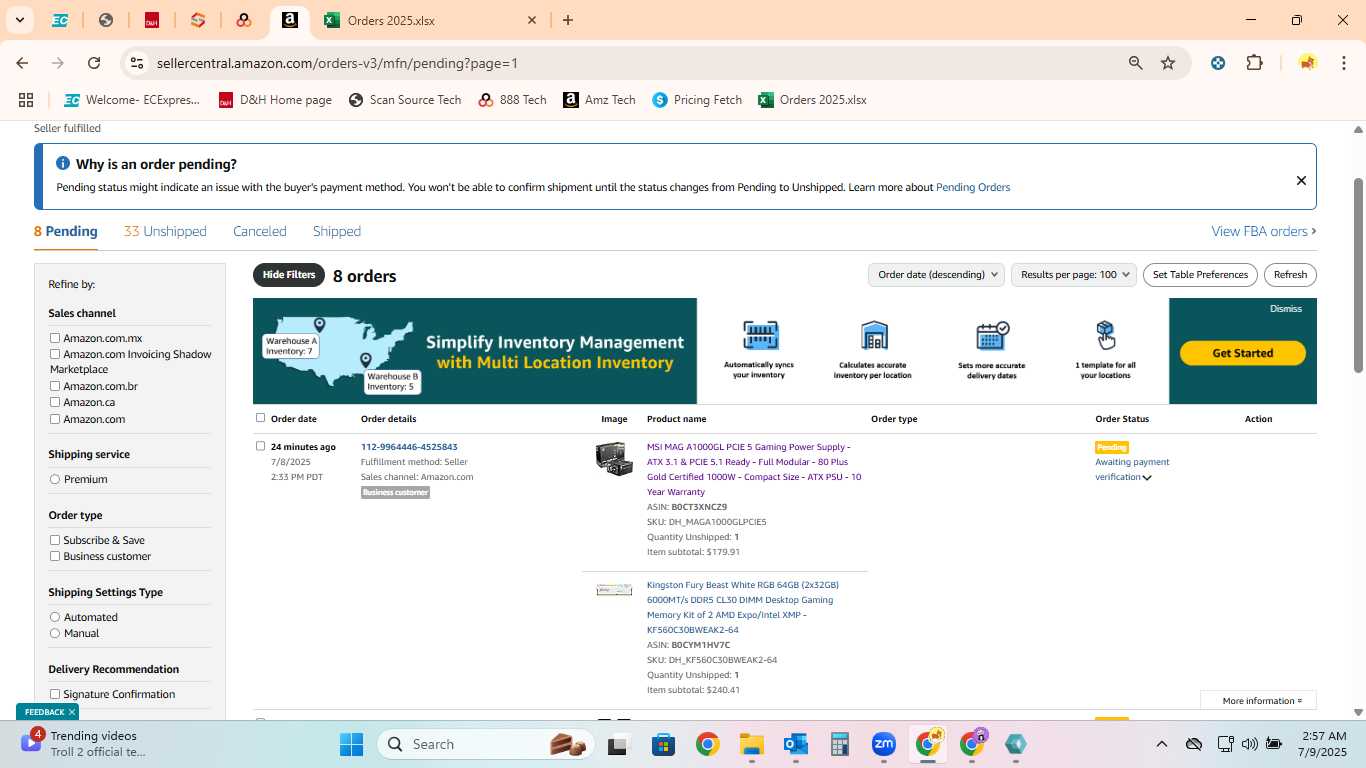The image size is (1366, 768).
Task: Open the Outlook taskbar icon
Action: (x=796, y=744)
